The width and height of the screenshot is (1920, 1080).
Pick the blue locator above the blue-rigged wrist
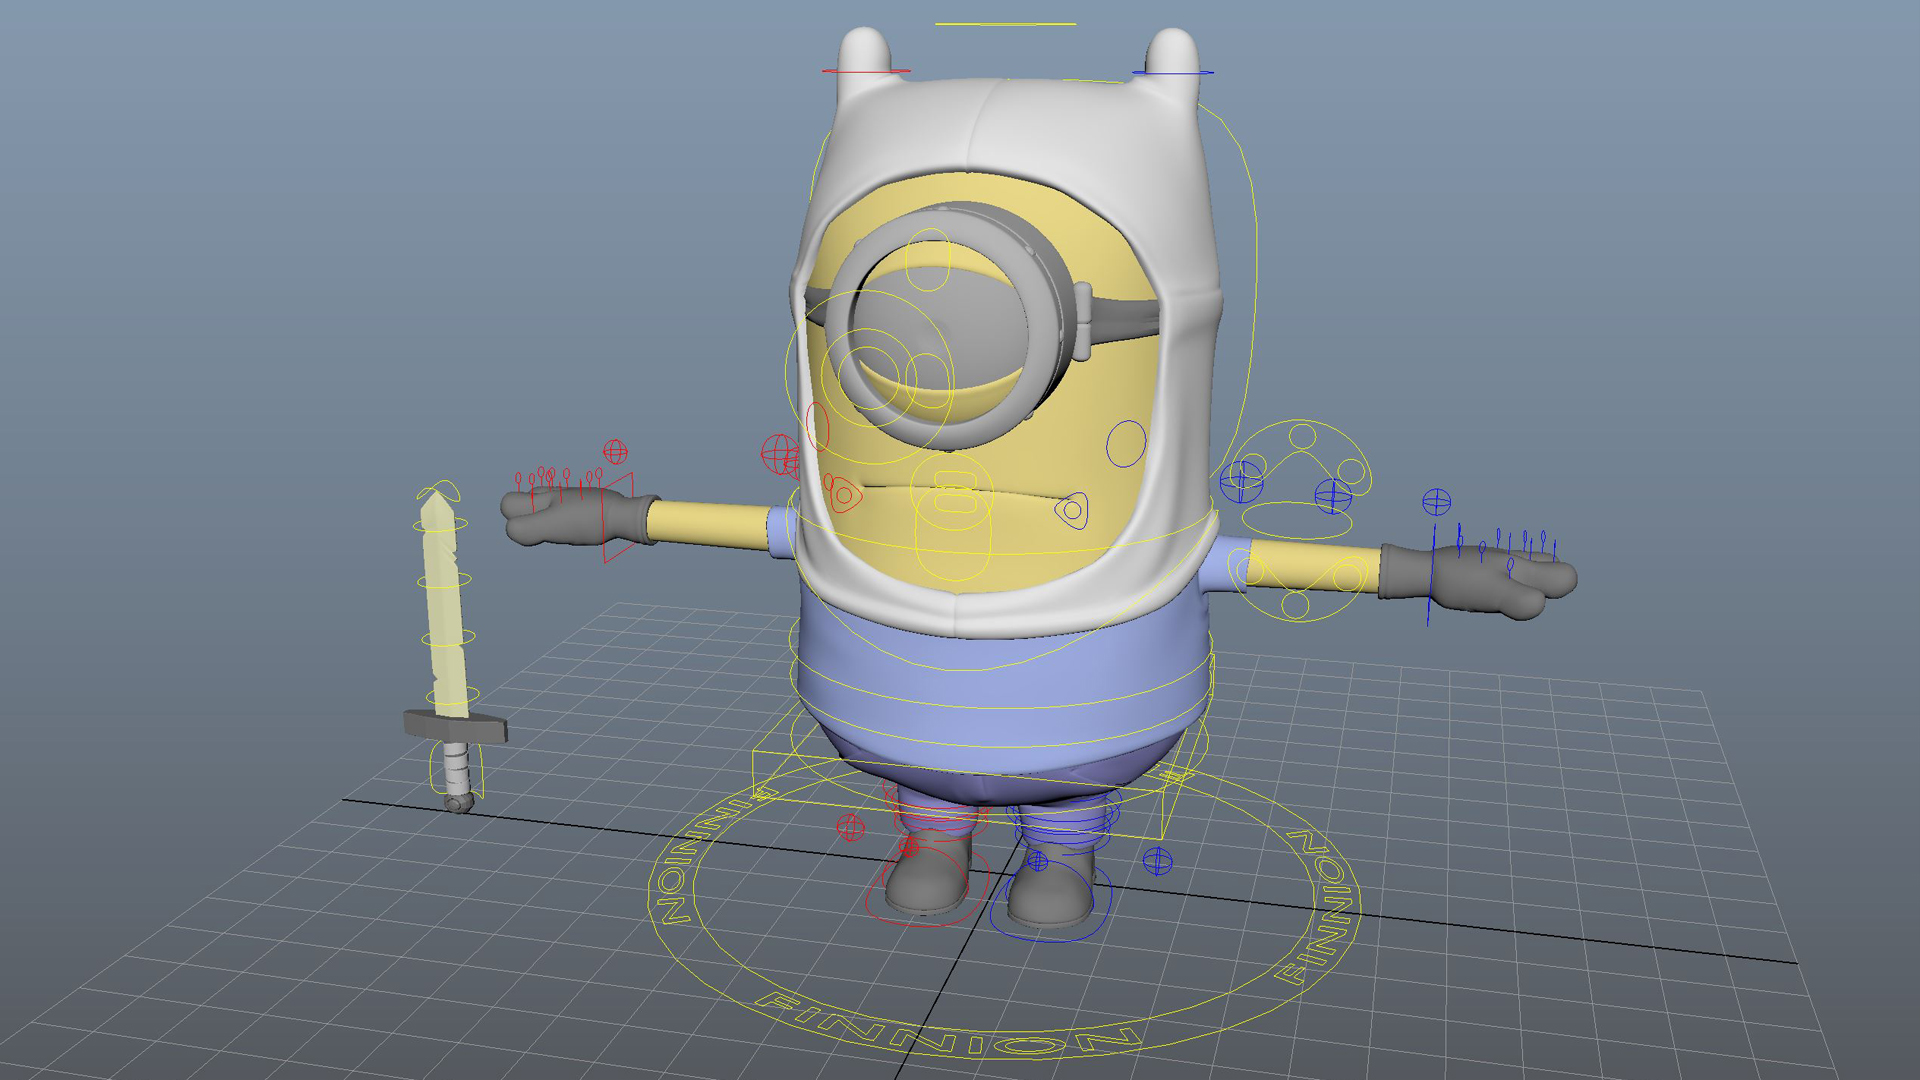1436,502
